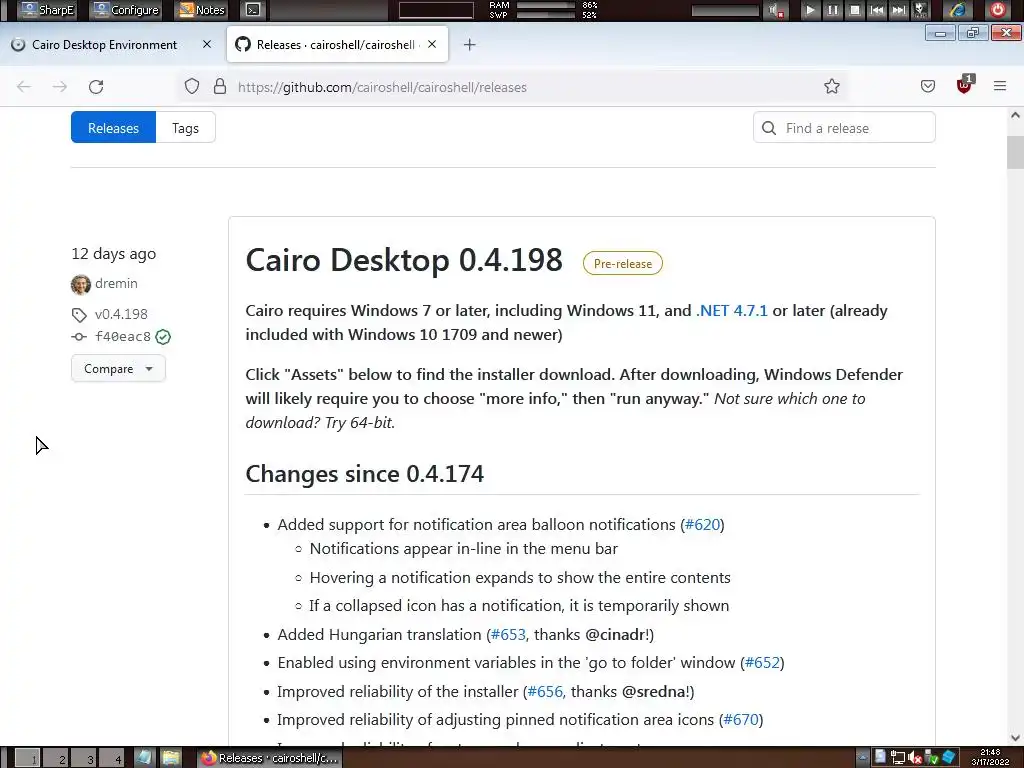The image size is (1024, 768).
Task: Open Cairo Desktop 0.4.198 release title
Action: point(404,260)
